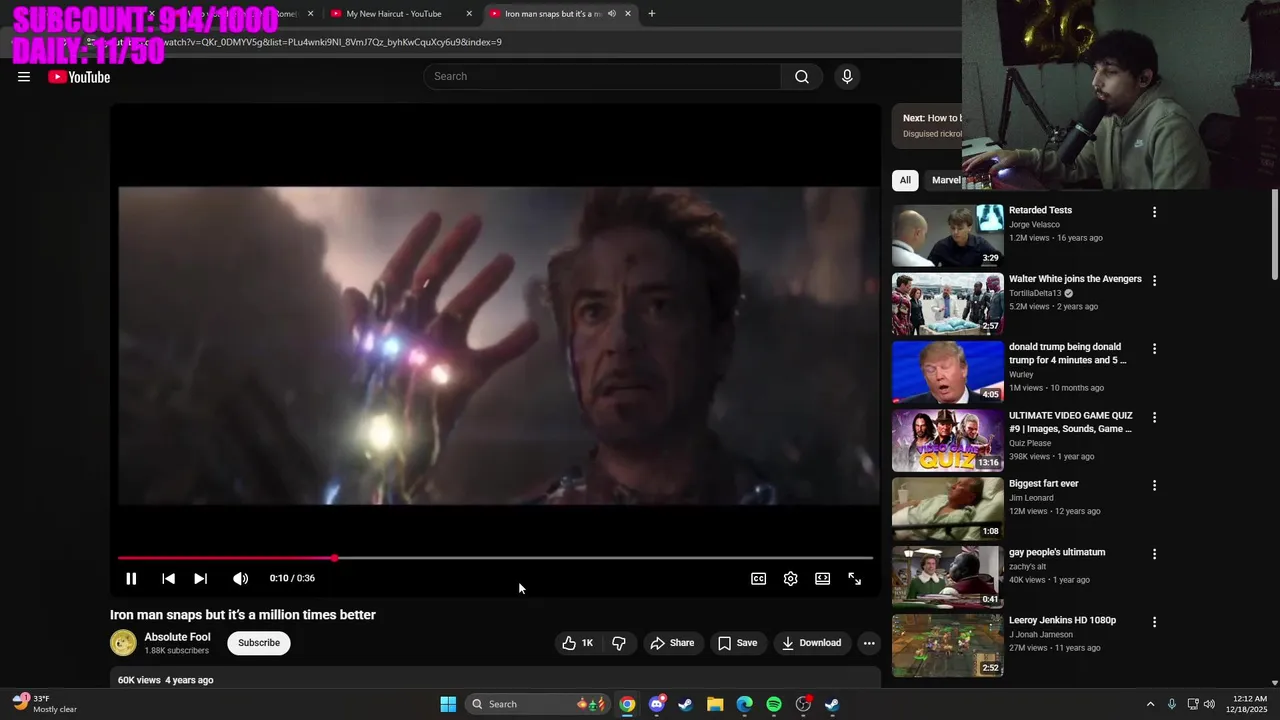Open ULTIMATE VIDEO GAME QUIZ #9 video
Screen dimensions: 1280x720
click(1071, 422)
